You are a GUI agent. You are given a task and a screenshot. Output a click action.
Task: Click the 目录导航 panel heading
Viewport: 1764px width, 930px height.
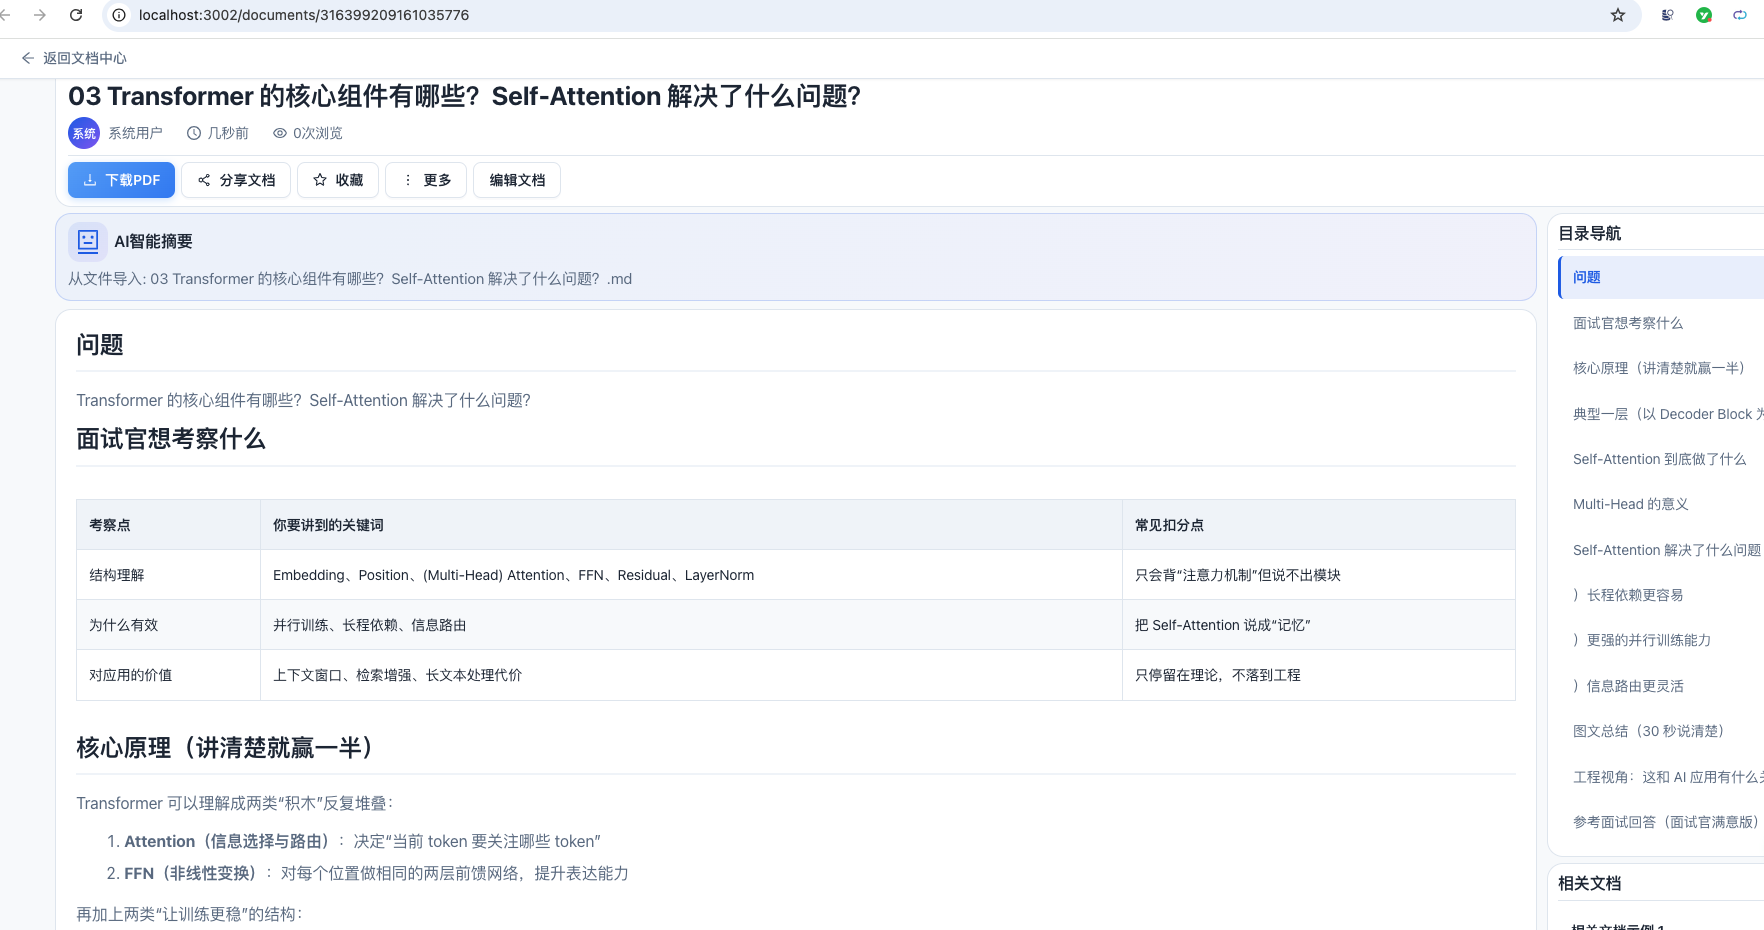(x=1590, y=233)
